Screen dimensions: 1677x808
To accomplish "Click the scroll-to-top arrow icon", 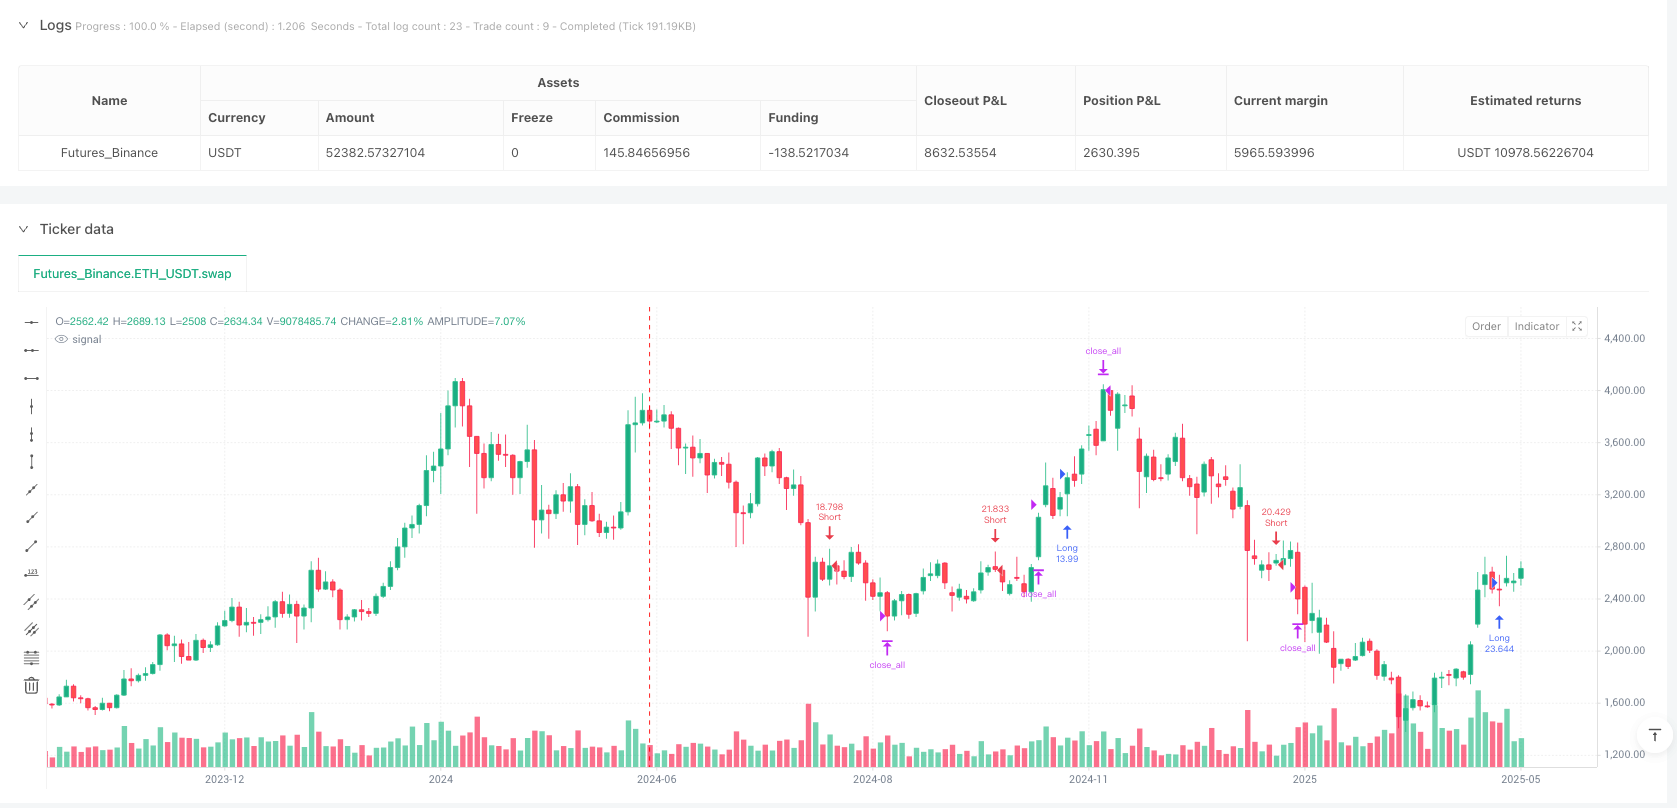I will pos(1655,735).
